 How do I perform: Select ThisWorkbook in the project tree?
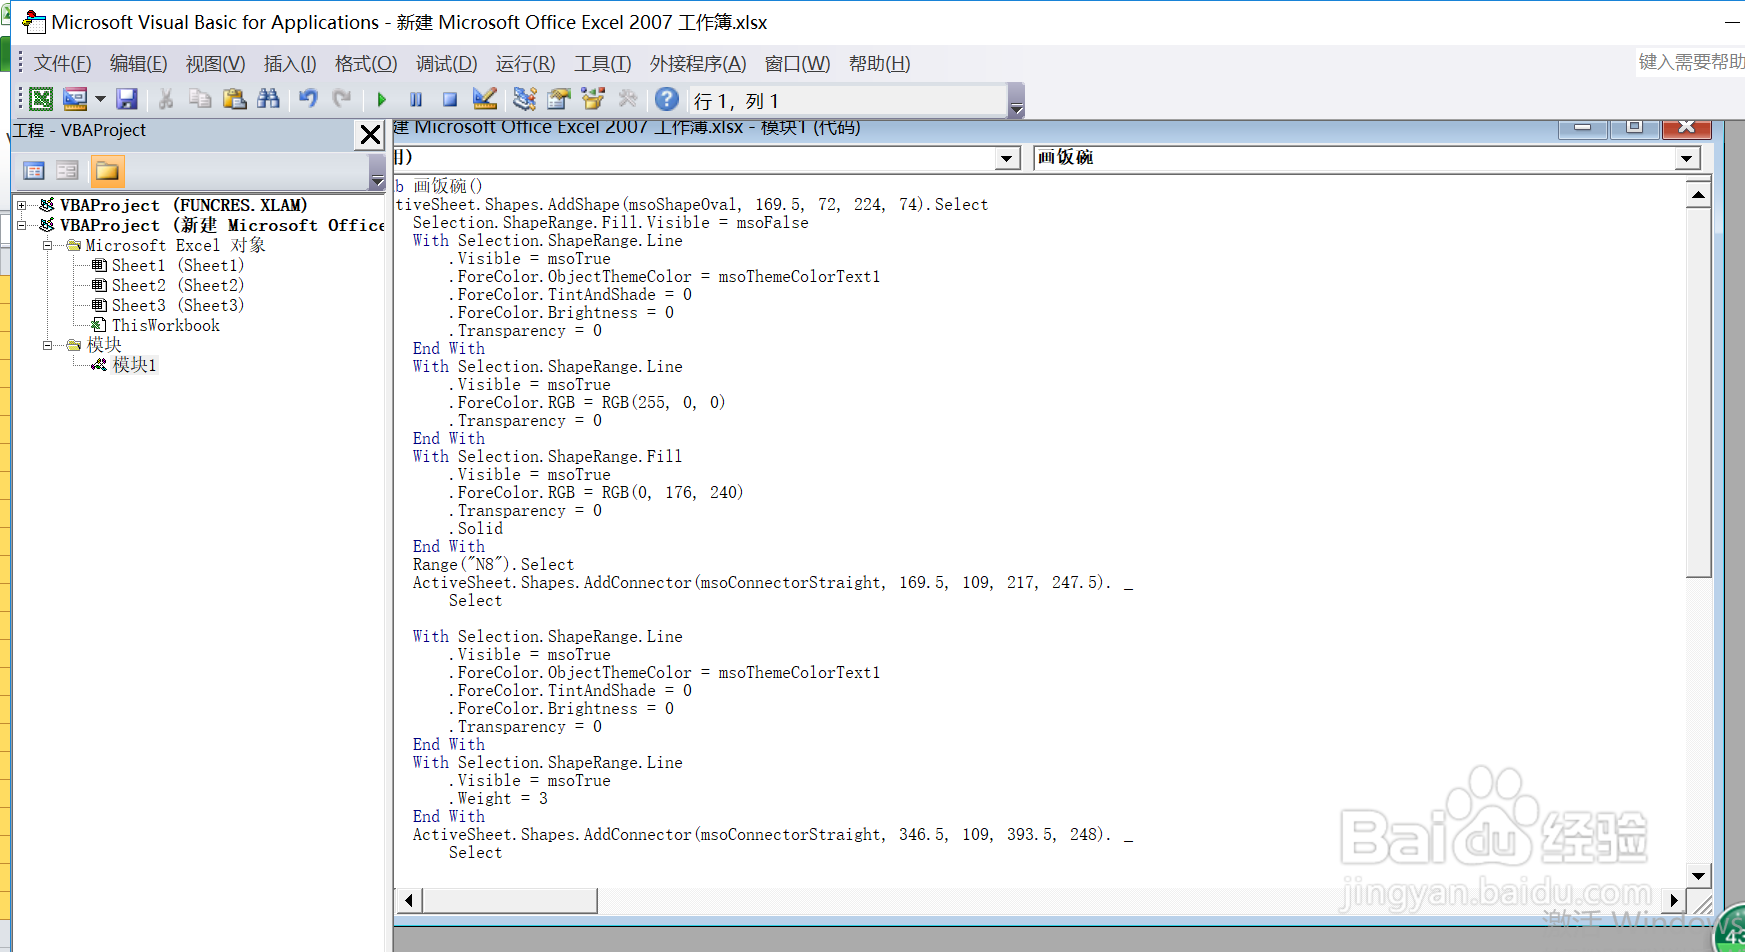tap(165, 325)
